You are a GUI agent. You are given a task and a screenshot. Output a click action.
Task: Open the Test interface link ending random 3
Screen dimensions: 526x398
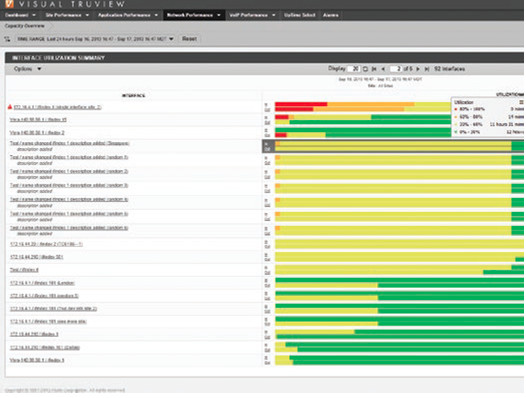pyautogui.click(x=69, y=185)
